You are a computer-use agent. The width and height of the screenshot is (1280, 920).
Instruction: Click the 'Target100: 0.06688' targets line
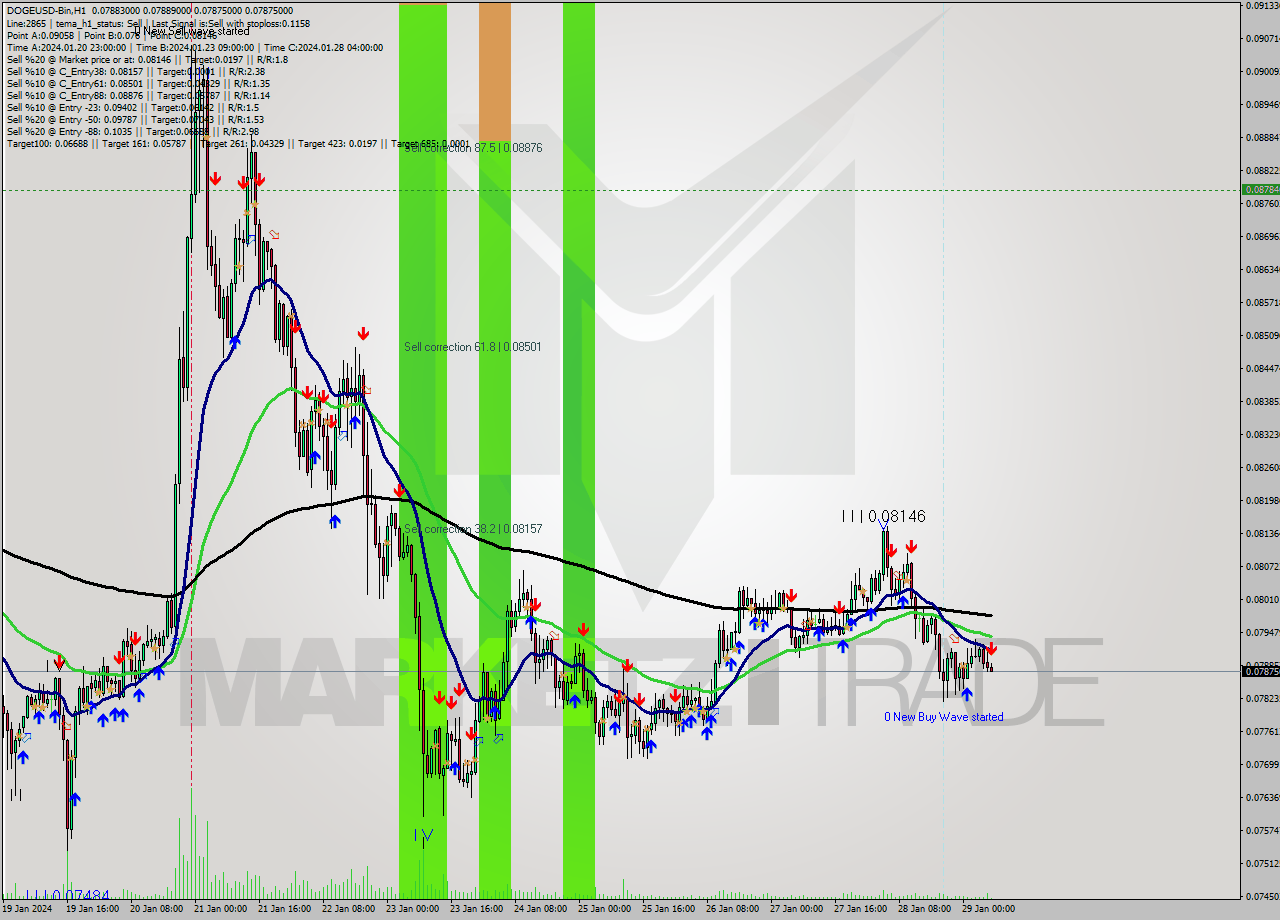[237, 144]
